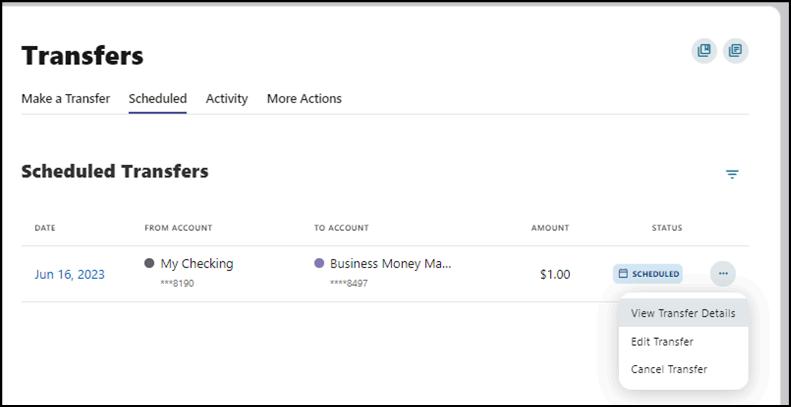Click the three-dot actions button
Image resolution: width=791 pixels, height=407 pixels.
coord(722,273)
